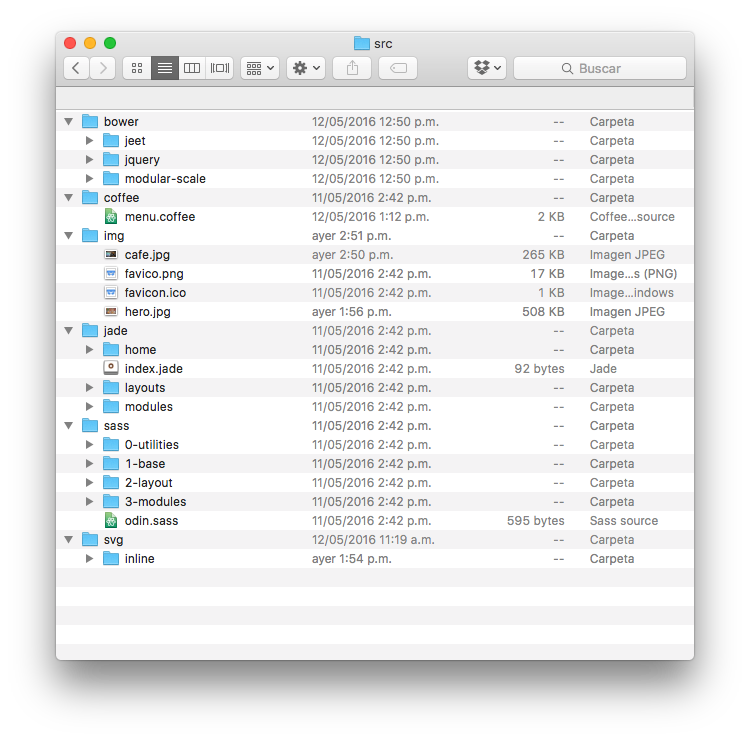This screenshot has height=740, width=750.
Task: Go back with the left chevron button
Action: 76,68
